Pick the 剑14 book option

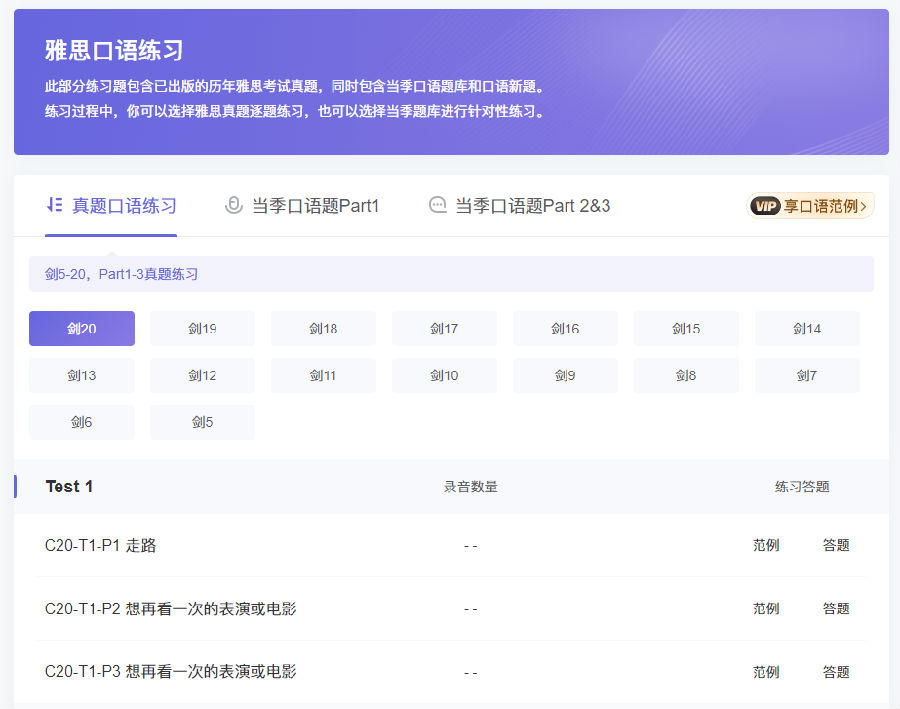tap(807, 329)
